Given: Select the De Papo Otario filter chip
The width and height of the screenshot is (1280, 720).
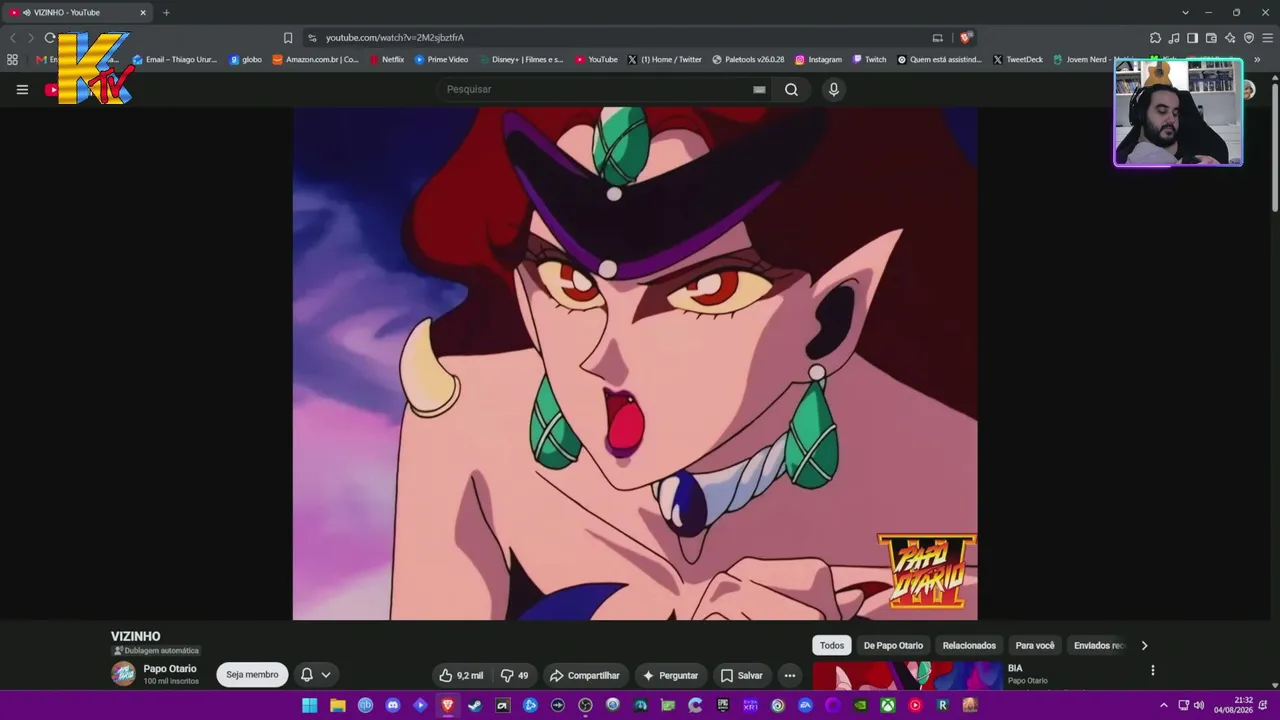Looking at the screenshot, I should coord(893,646).
